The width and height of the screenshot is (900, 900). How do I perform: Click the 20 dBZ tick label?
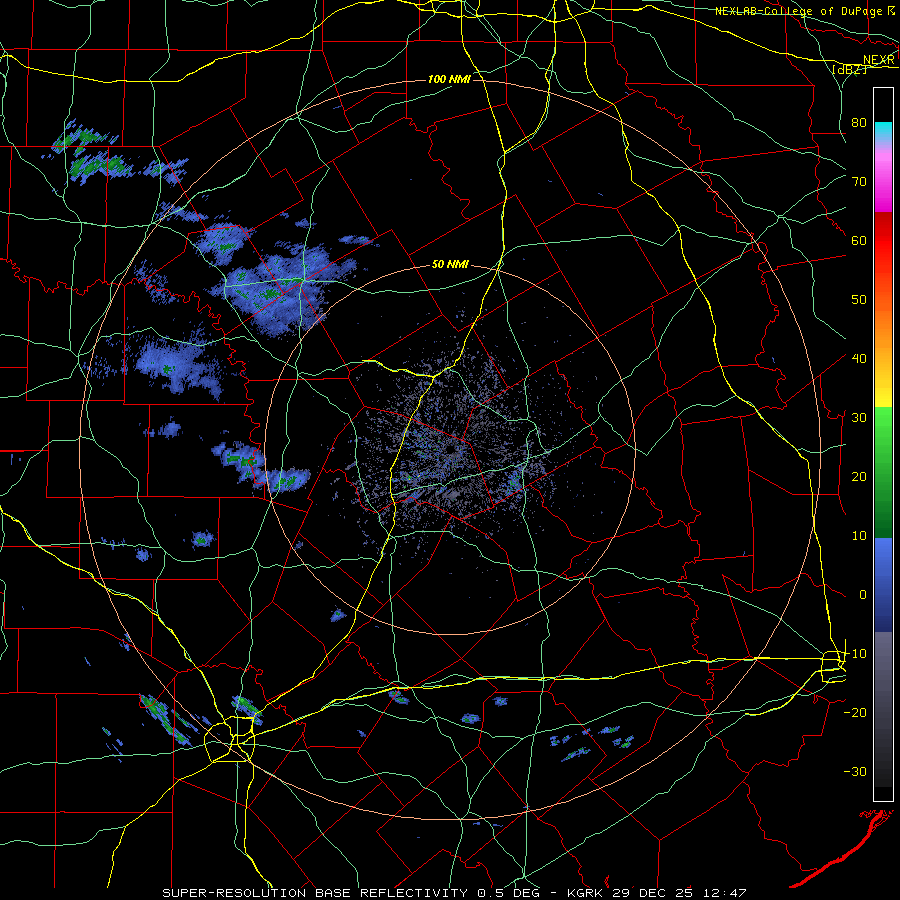tap(859, 476)
